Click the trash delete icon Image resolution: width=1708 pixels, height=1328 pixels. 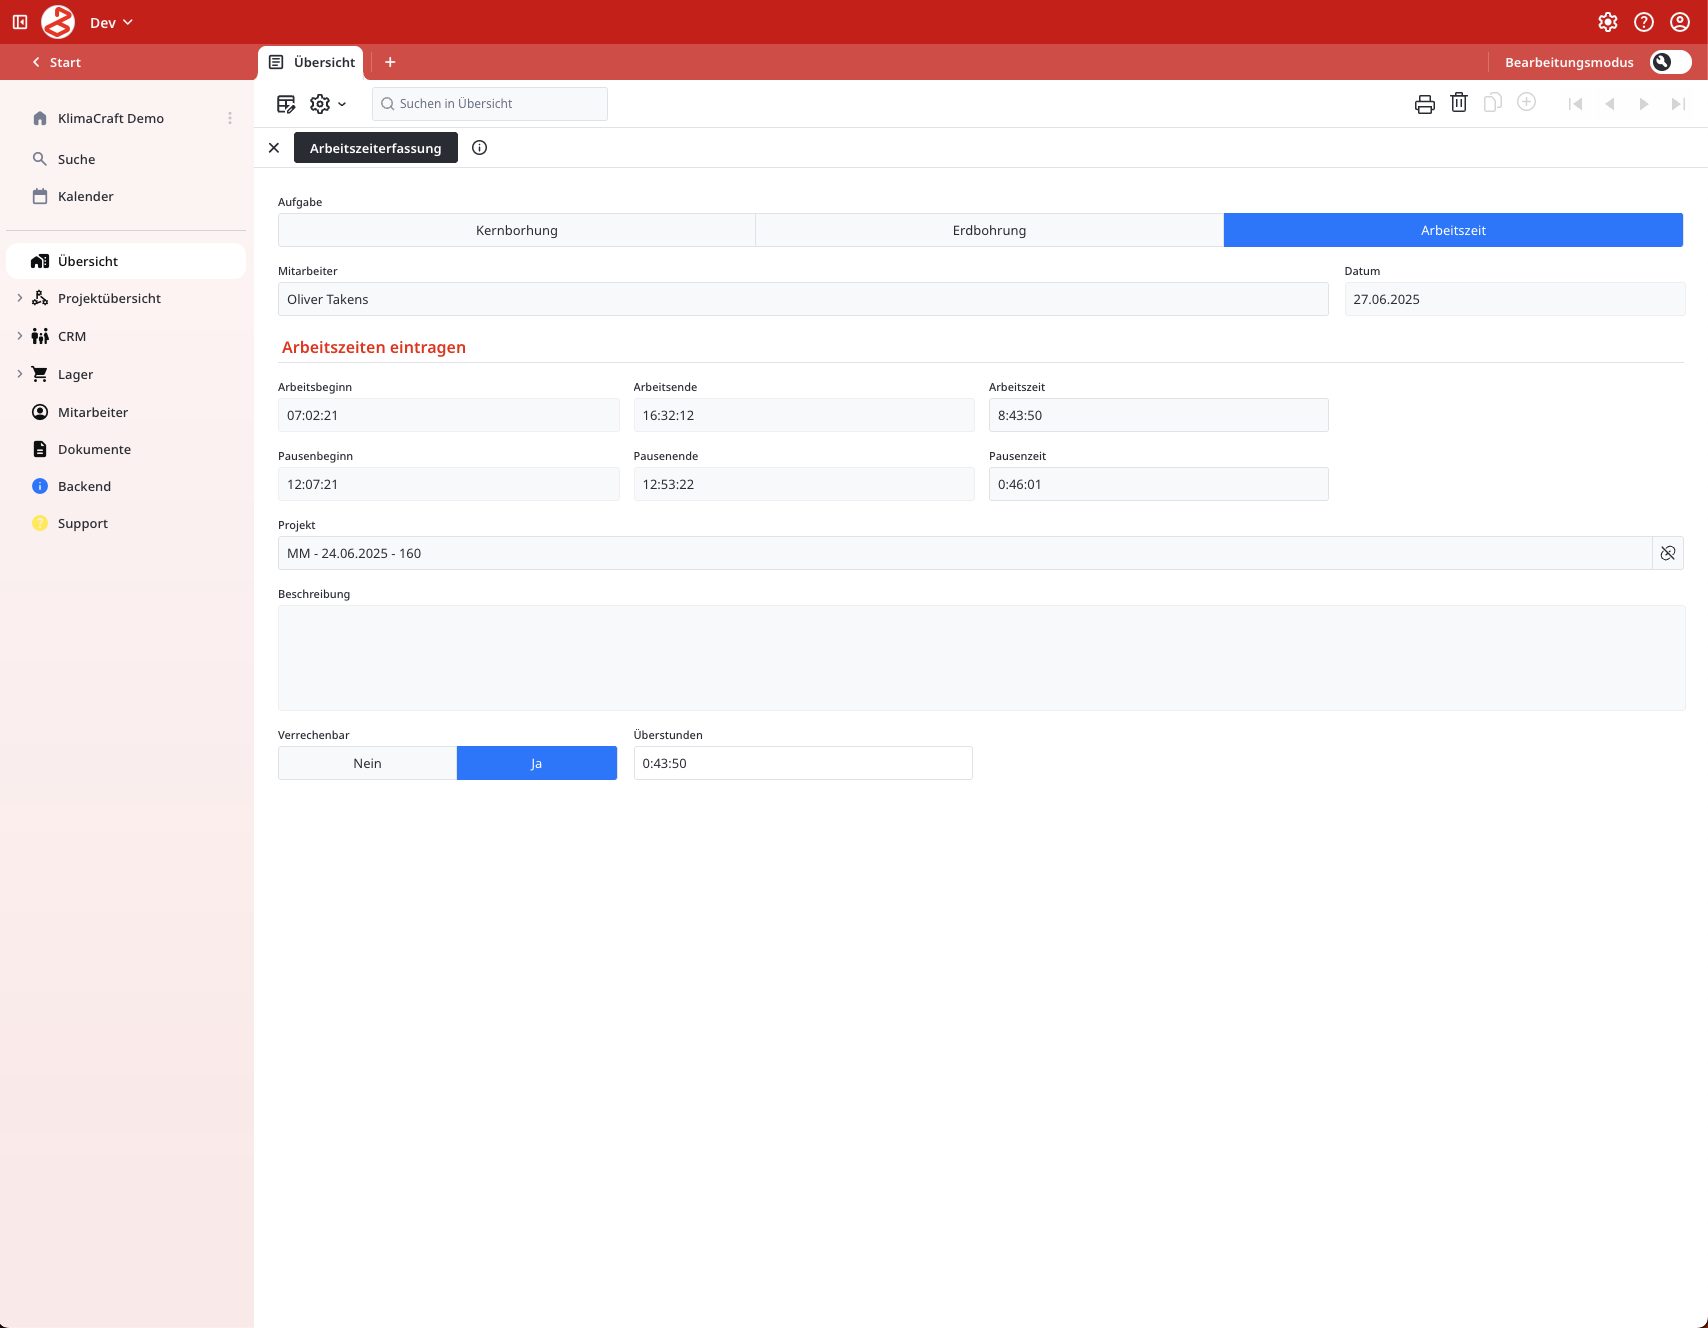(x=1459, y=103)
